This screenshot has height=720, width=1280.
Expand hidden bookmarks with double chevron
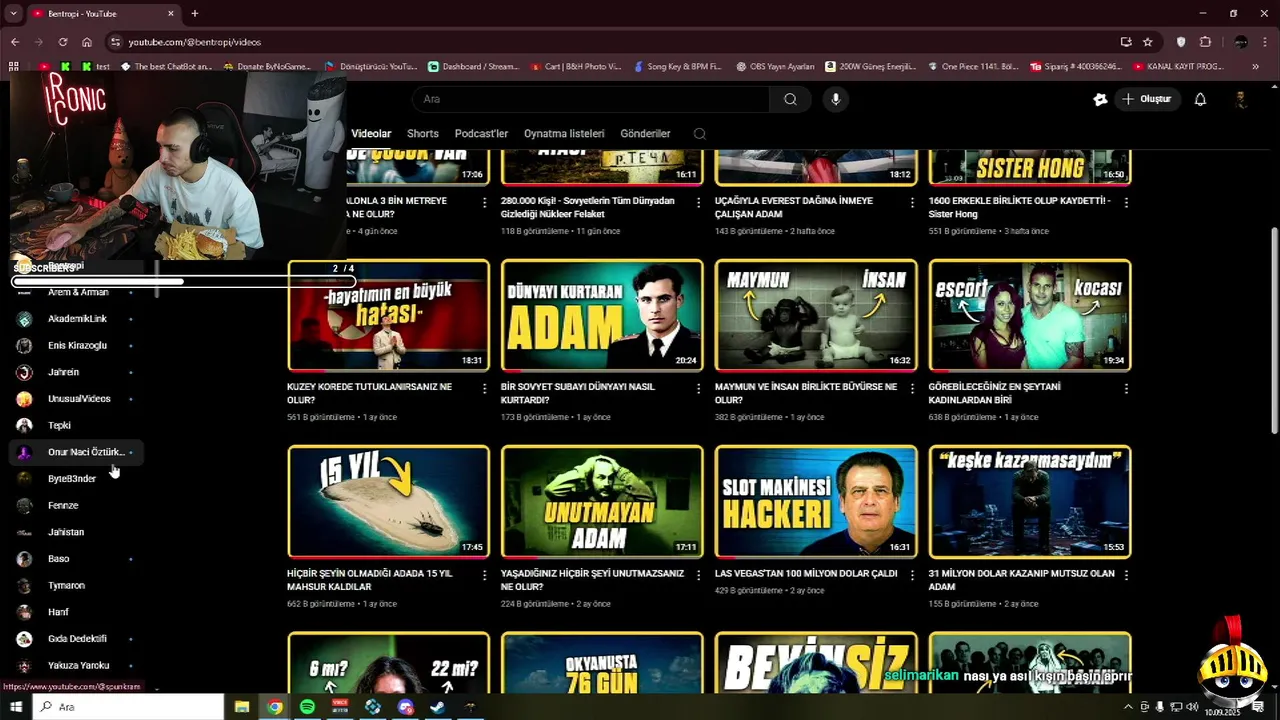click(1255, 67)
